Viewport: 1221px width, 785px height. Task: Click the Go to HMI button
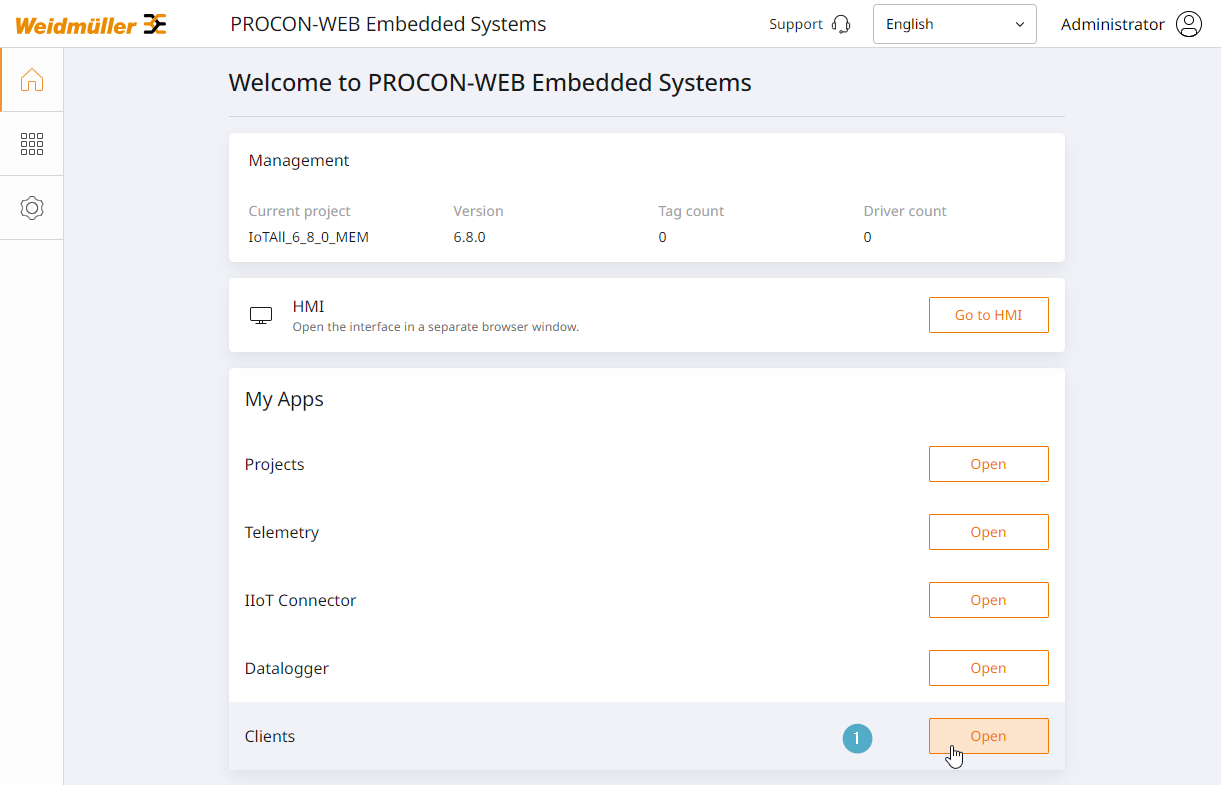[x=989, y=315]
